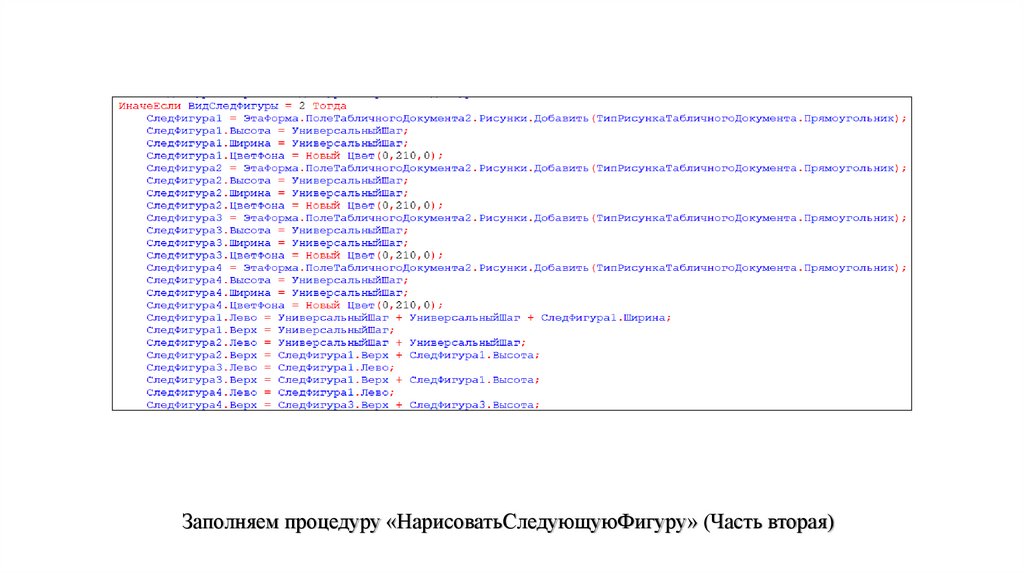Click the line "СледФигура3.ЦветФона = Новый Цвет(0,210,0);"
The width and height of the screenshot is (1024, 574).
click(x=295, y=255)
